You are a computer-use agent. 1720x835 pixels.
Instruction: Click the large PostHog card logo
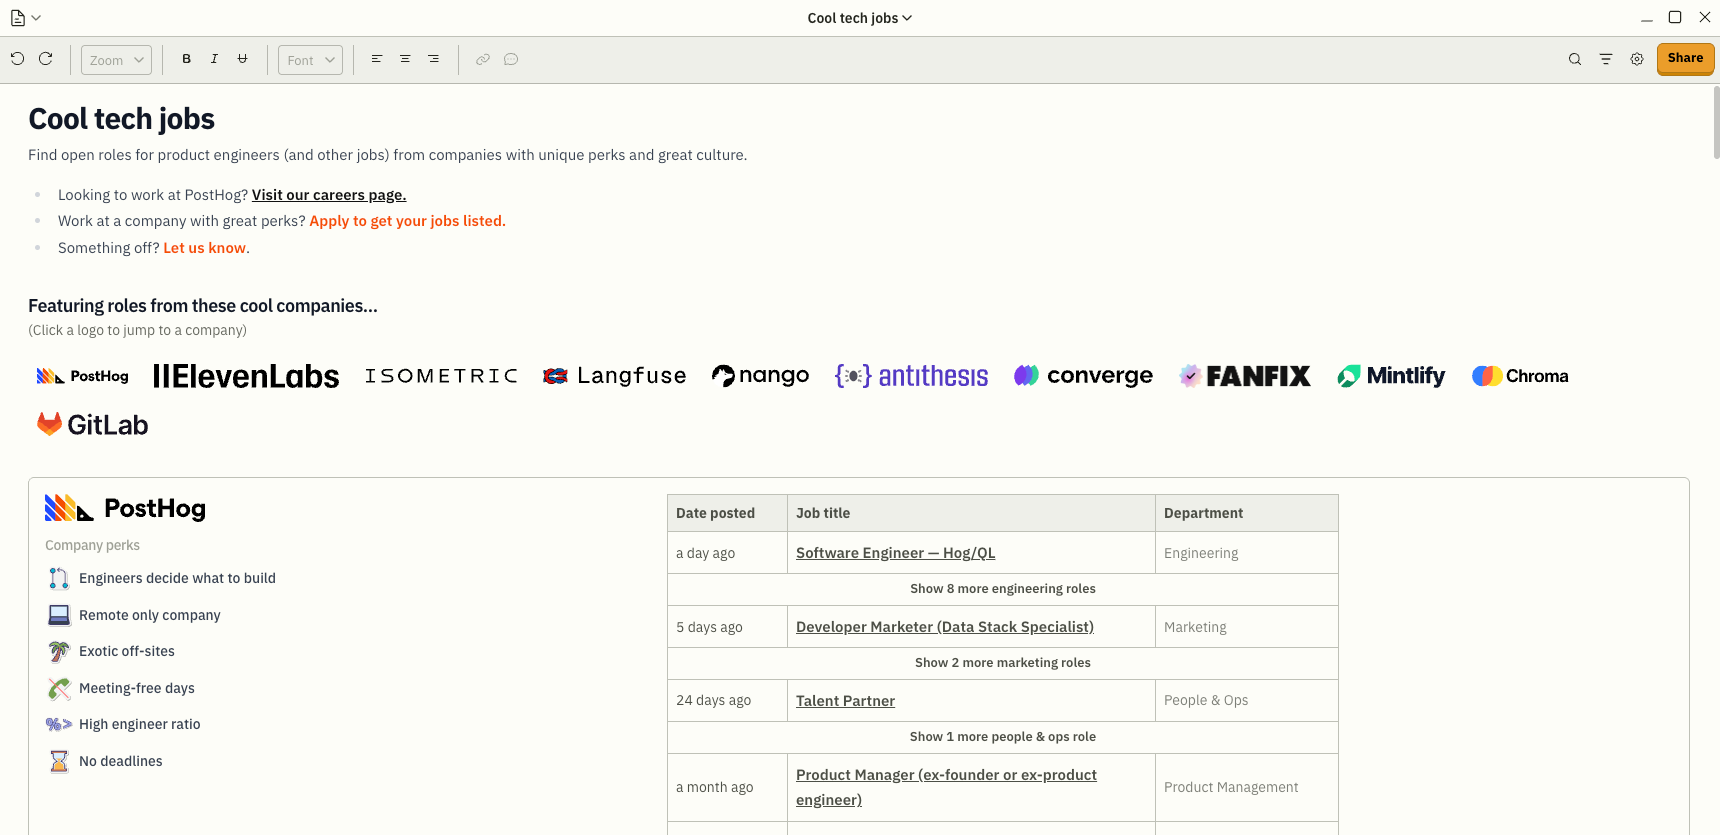125,508
